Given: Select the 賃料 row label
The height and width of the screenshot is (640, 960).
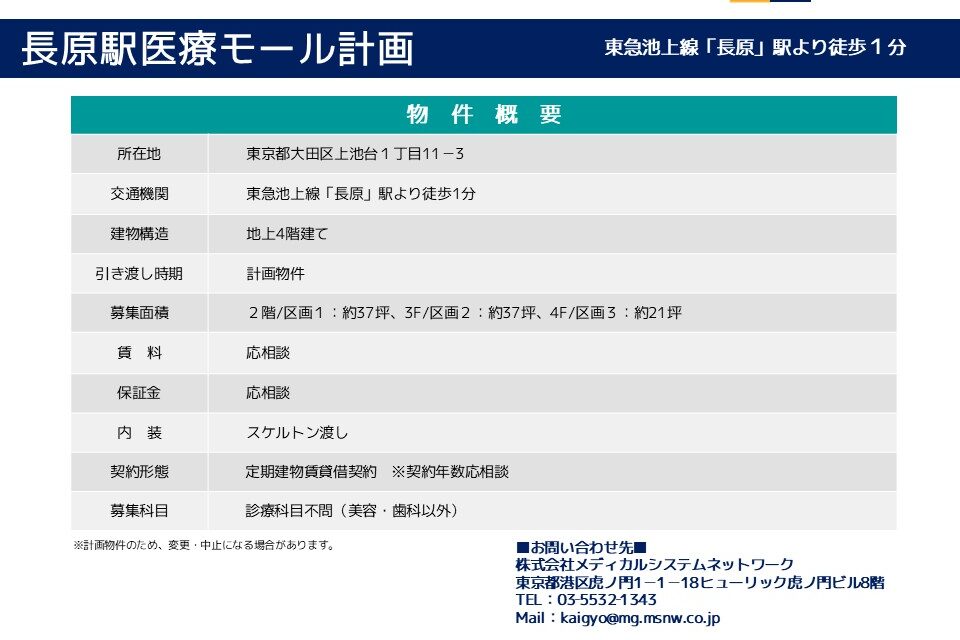Looking at the screenshot, I should pos(139,353).
